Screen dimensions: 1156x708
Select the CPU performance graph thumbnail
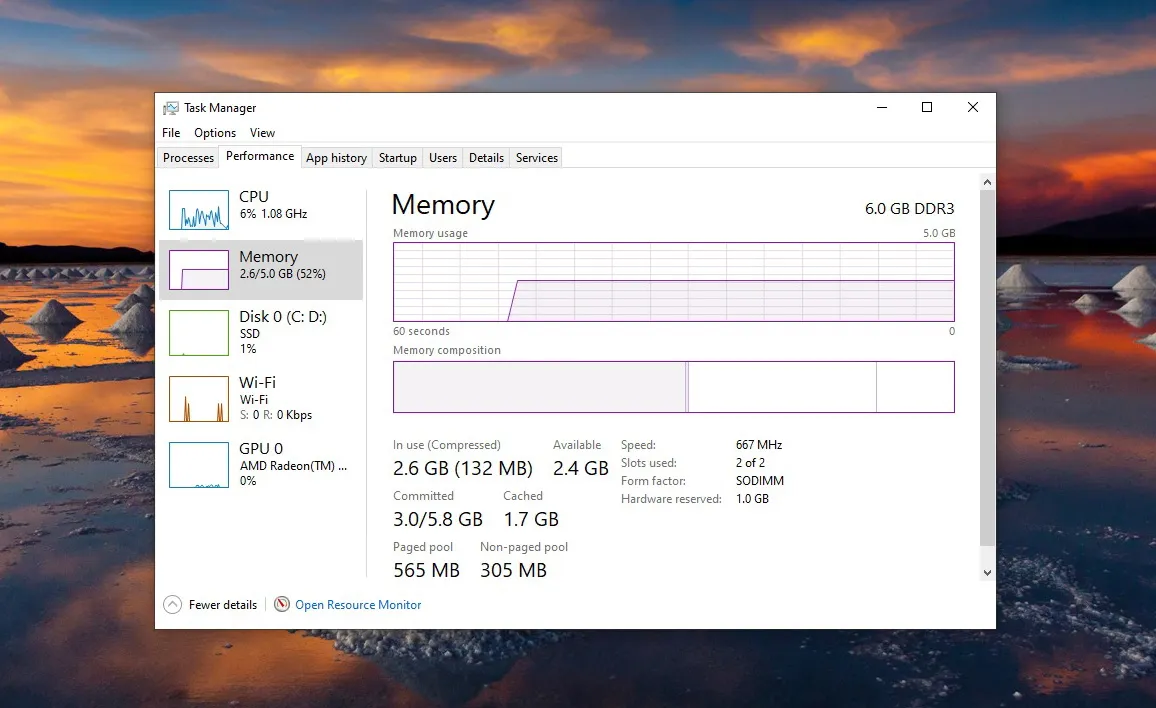click(x=199, y=210)
